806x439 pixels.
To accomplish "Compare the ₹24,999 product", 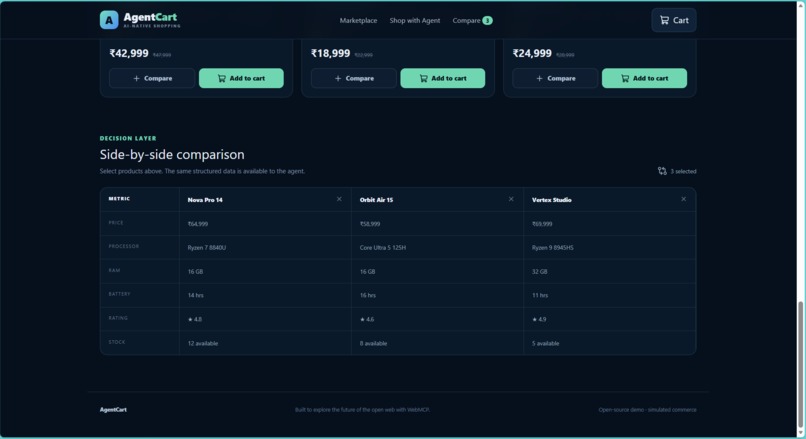I will (x=555, y=78).
